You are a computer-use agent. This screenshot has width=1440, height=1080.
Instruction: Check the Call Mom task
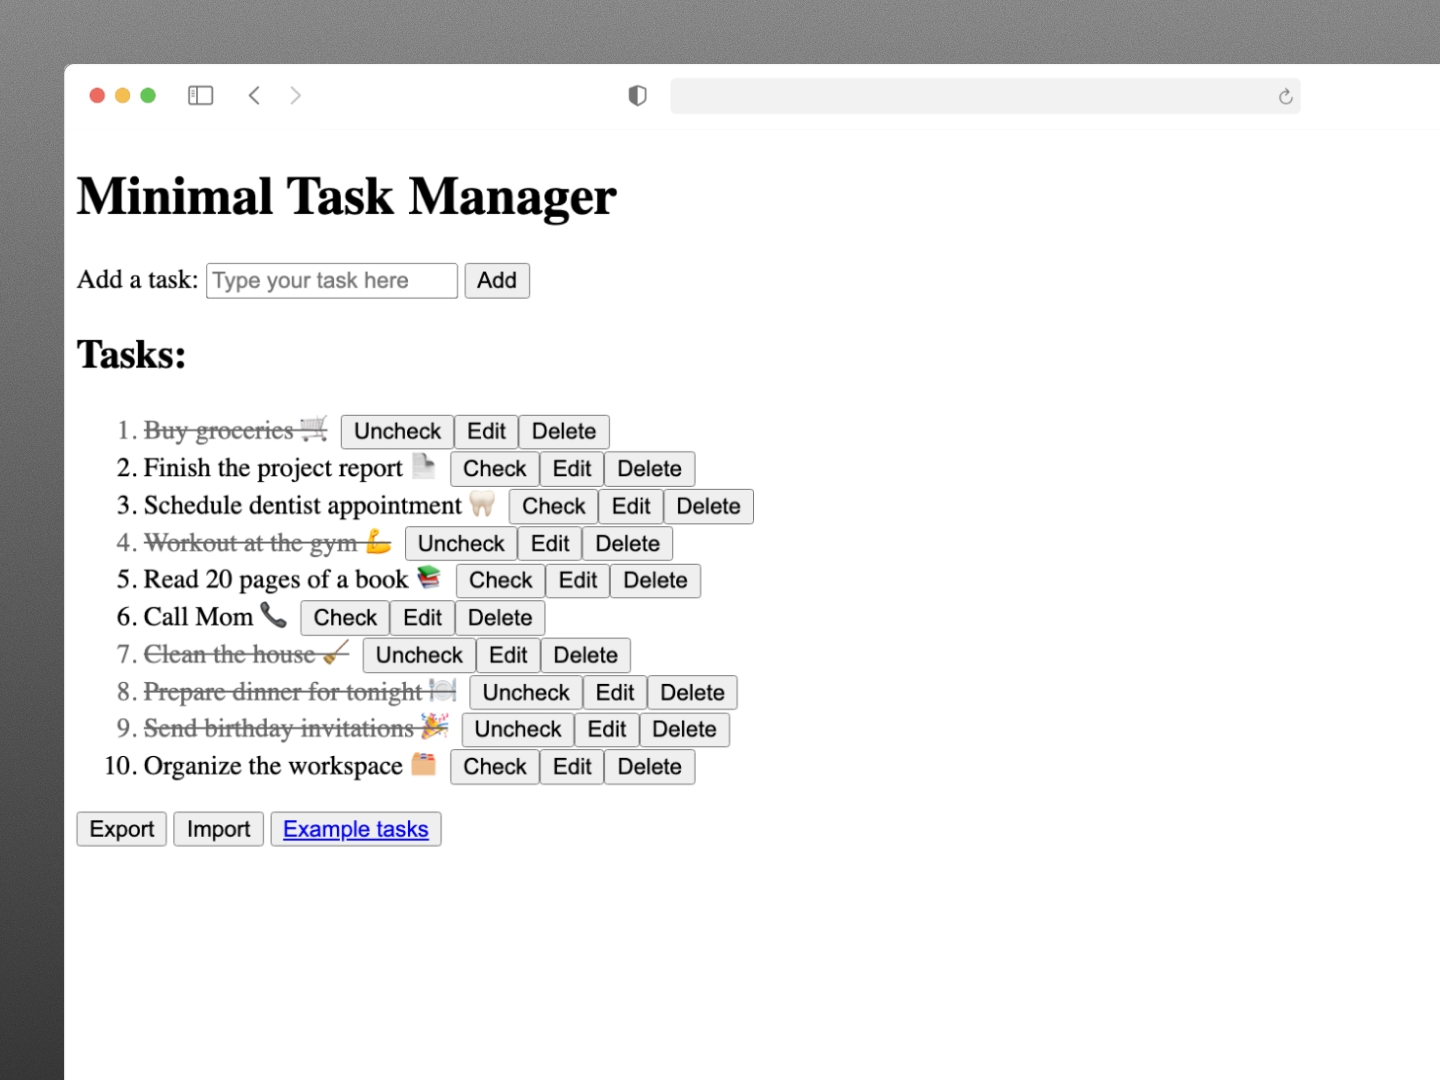343,617
